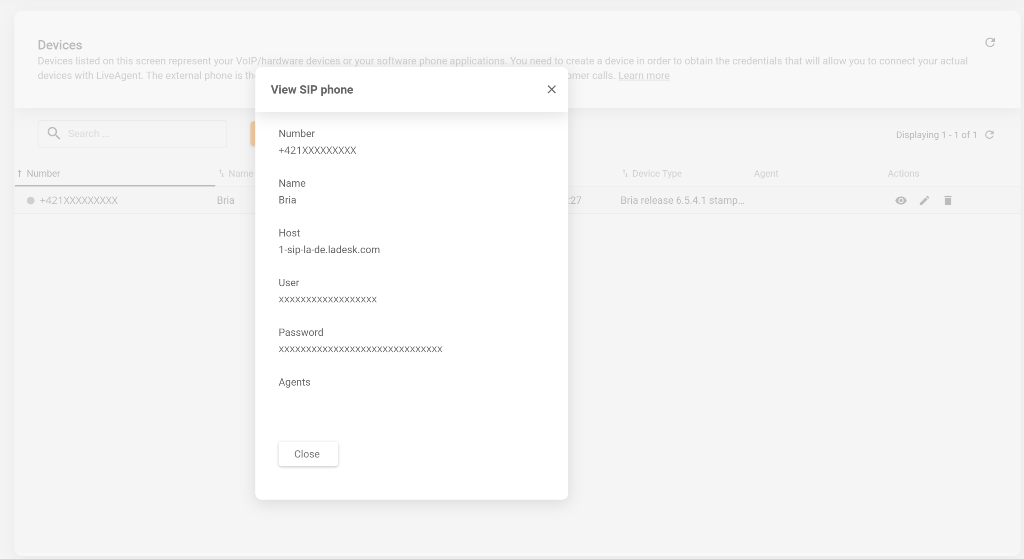Delete the Bria device with trash icon
The height and width of the screenshot is (559, 1024).
point(948,200)
